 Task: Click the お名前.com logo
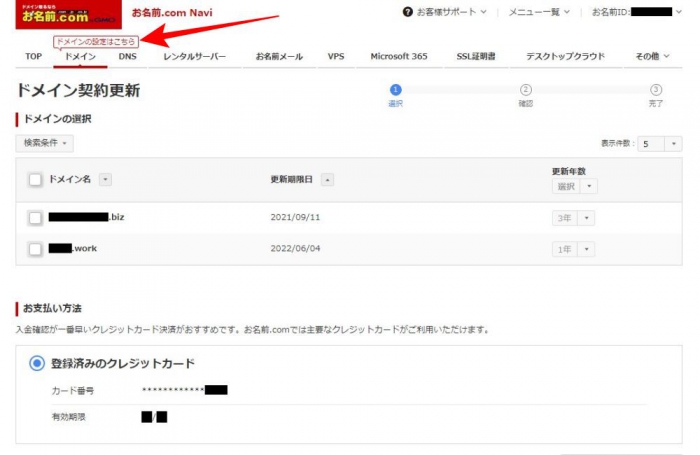(68, 14)
